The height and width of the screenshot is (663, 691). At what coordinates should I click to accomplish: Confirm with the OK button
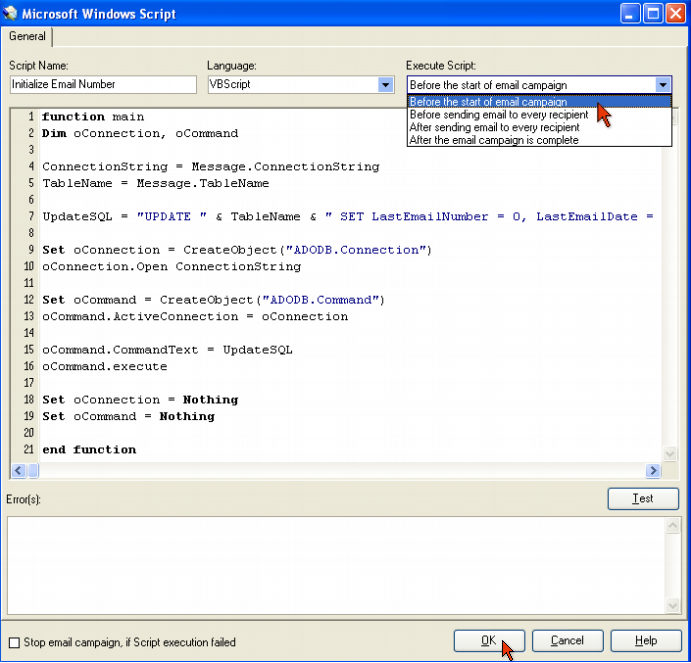click(x=489, y=641)
